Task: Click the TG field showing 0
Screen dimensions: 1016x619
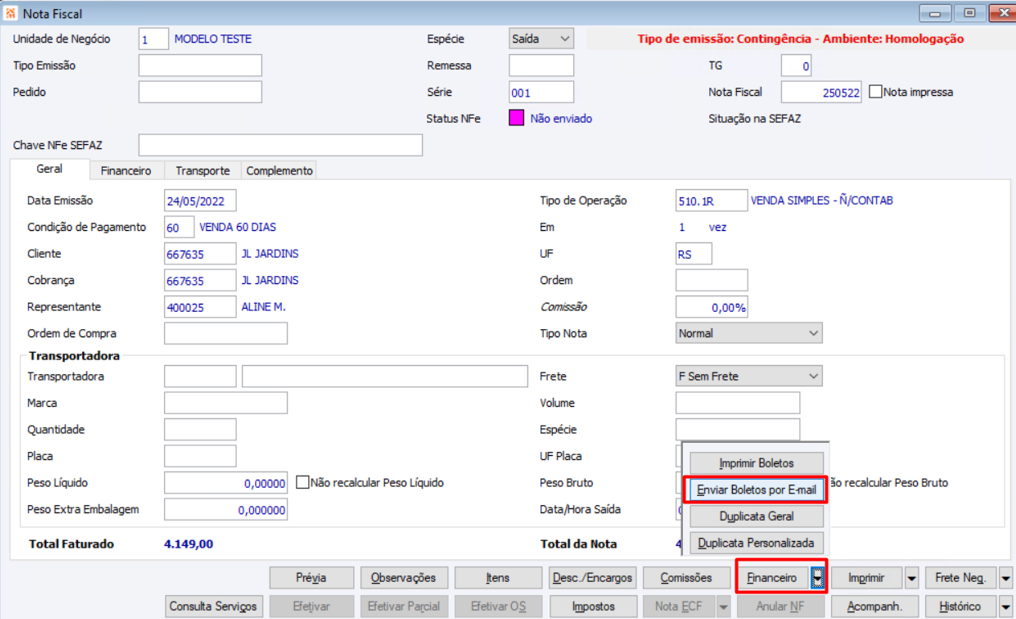Action: point(796,65)
